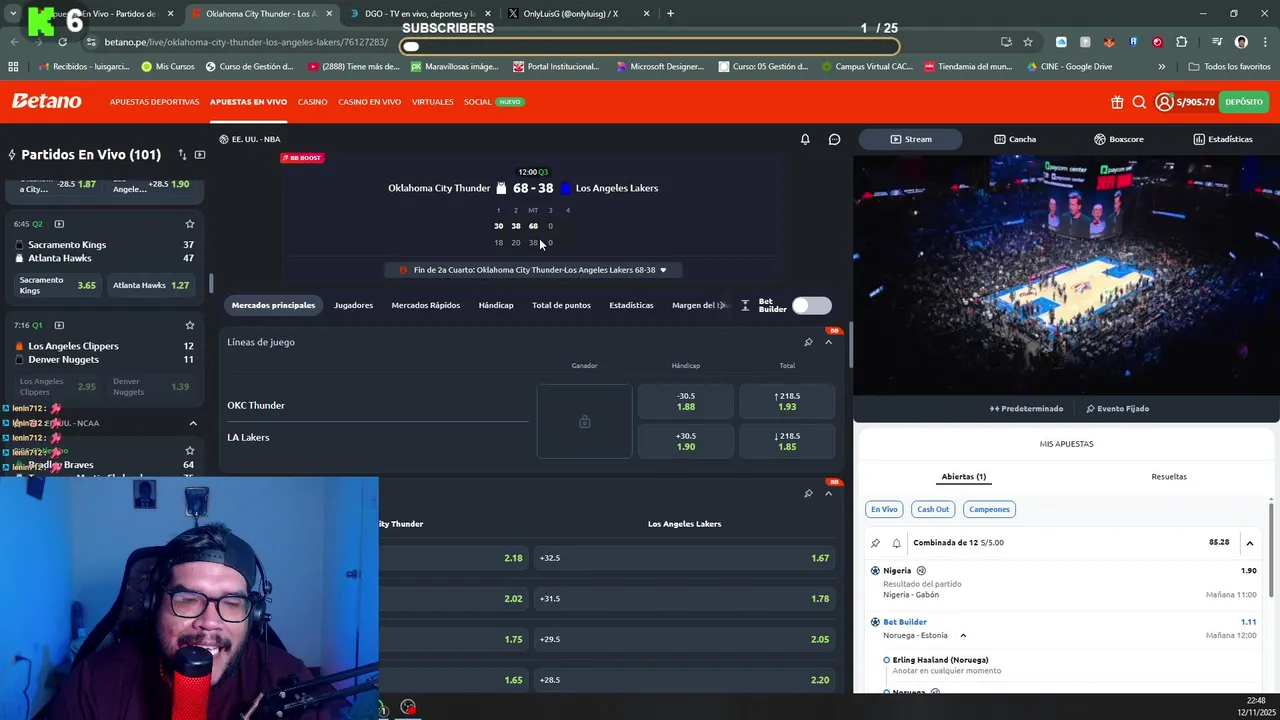1280x720 pixels.
Task: Click stream icon on Clippers match card
Action: tap(59, 325)
